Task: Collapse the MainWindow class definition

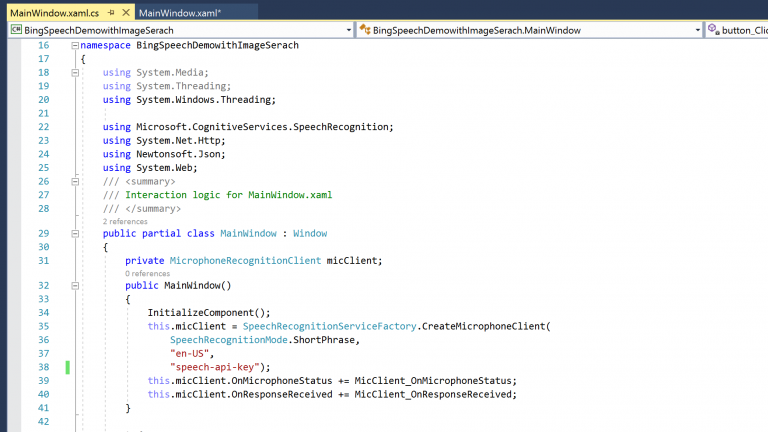Action: point(74,233)
